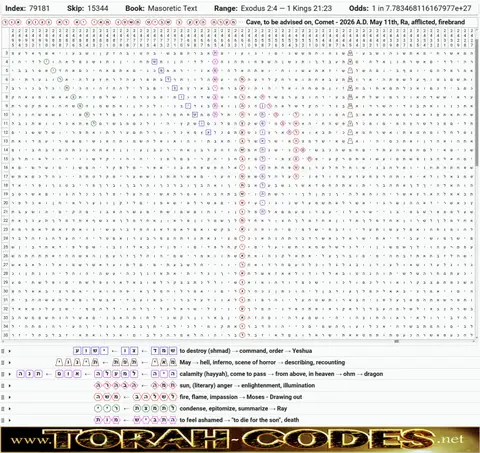Expand the 'to feel ashamed' term row

tap(10, 420)
